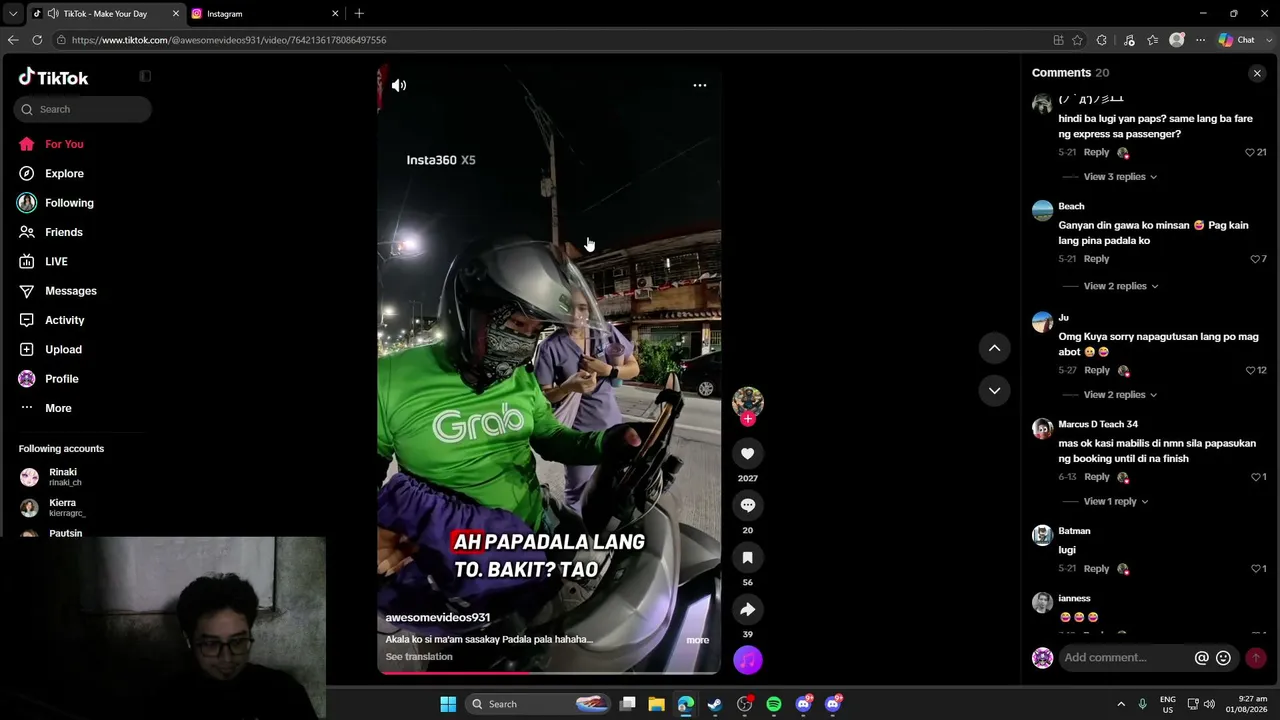Like Beach's comment with 7 likes
Screen dimensions: 1280x720
click(x=1254, y=259)
